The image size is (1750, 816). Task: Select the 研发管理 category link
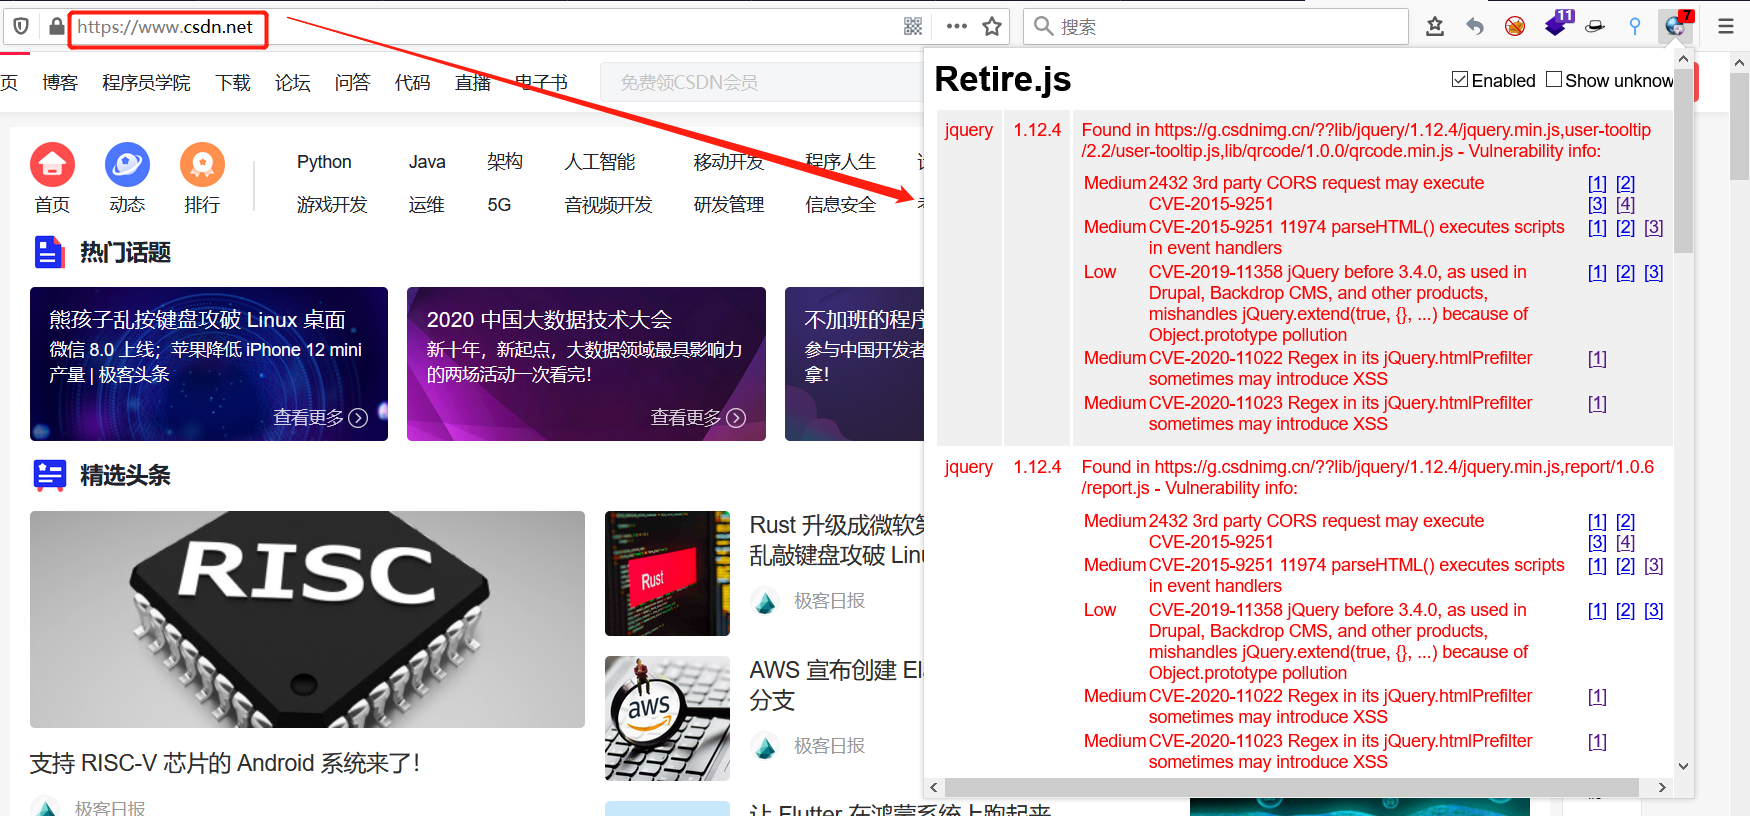729,205
